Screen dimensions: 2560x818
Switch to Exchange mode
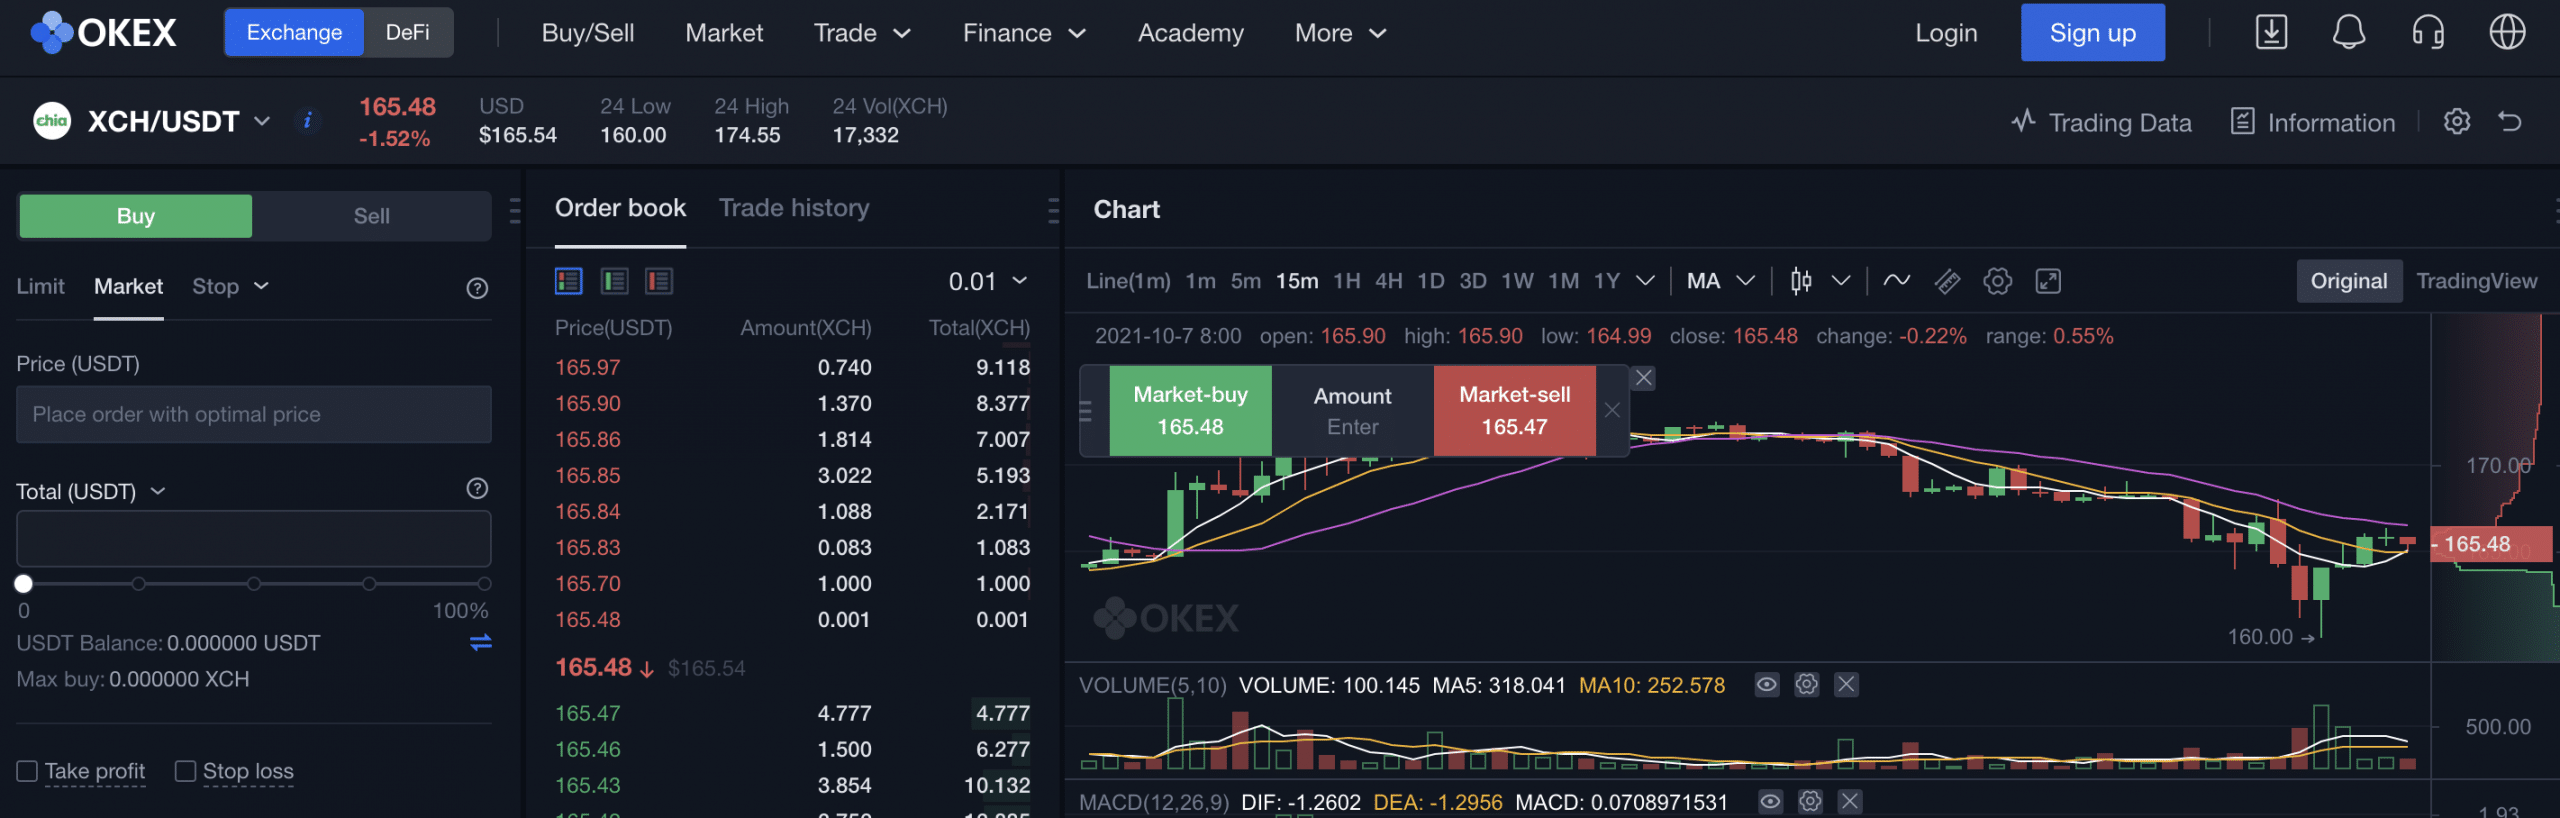[294, 32]
